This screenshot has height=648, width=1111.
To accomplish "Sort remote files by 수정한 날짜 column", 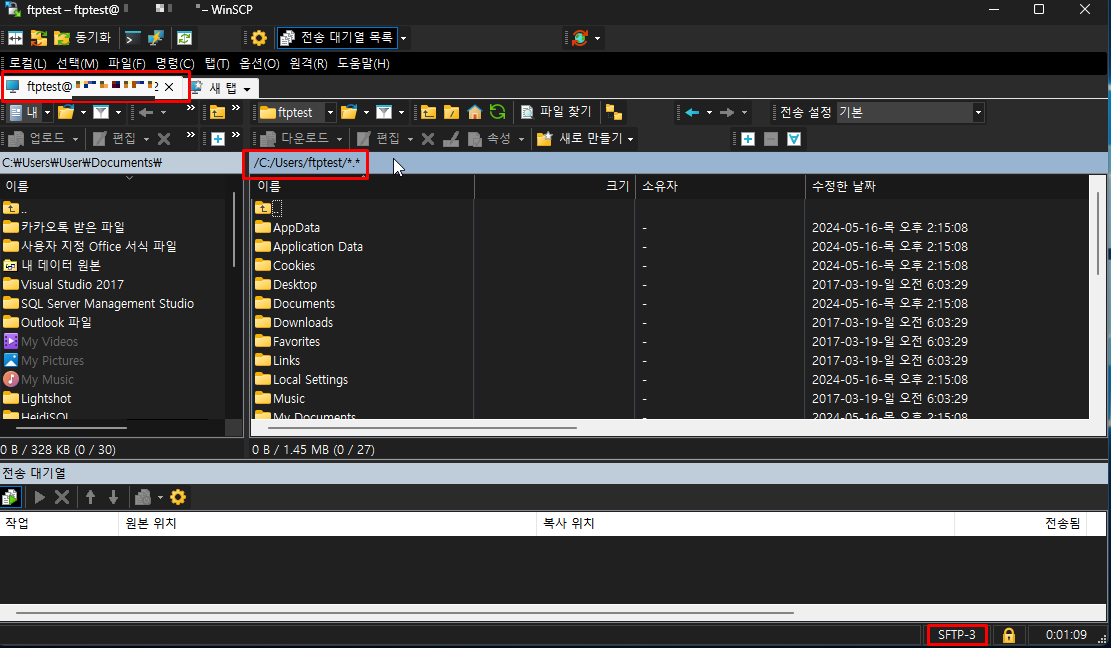I will tap(843, 186).
